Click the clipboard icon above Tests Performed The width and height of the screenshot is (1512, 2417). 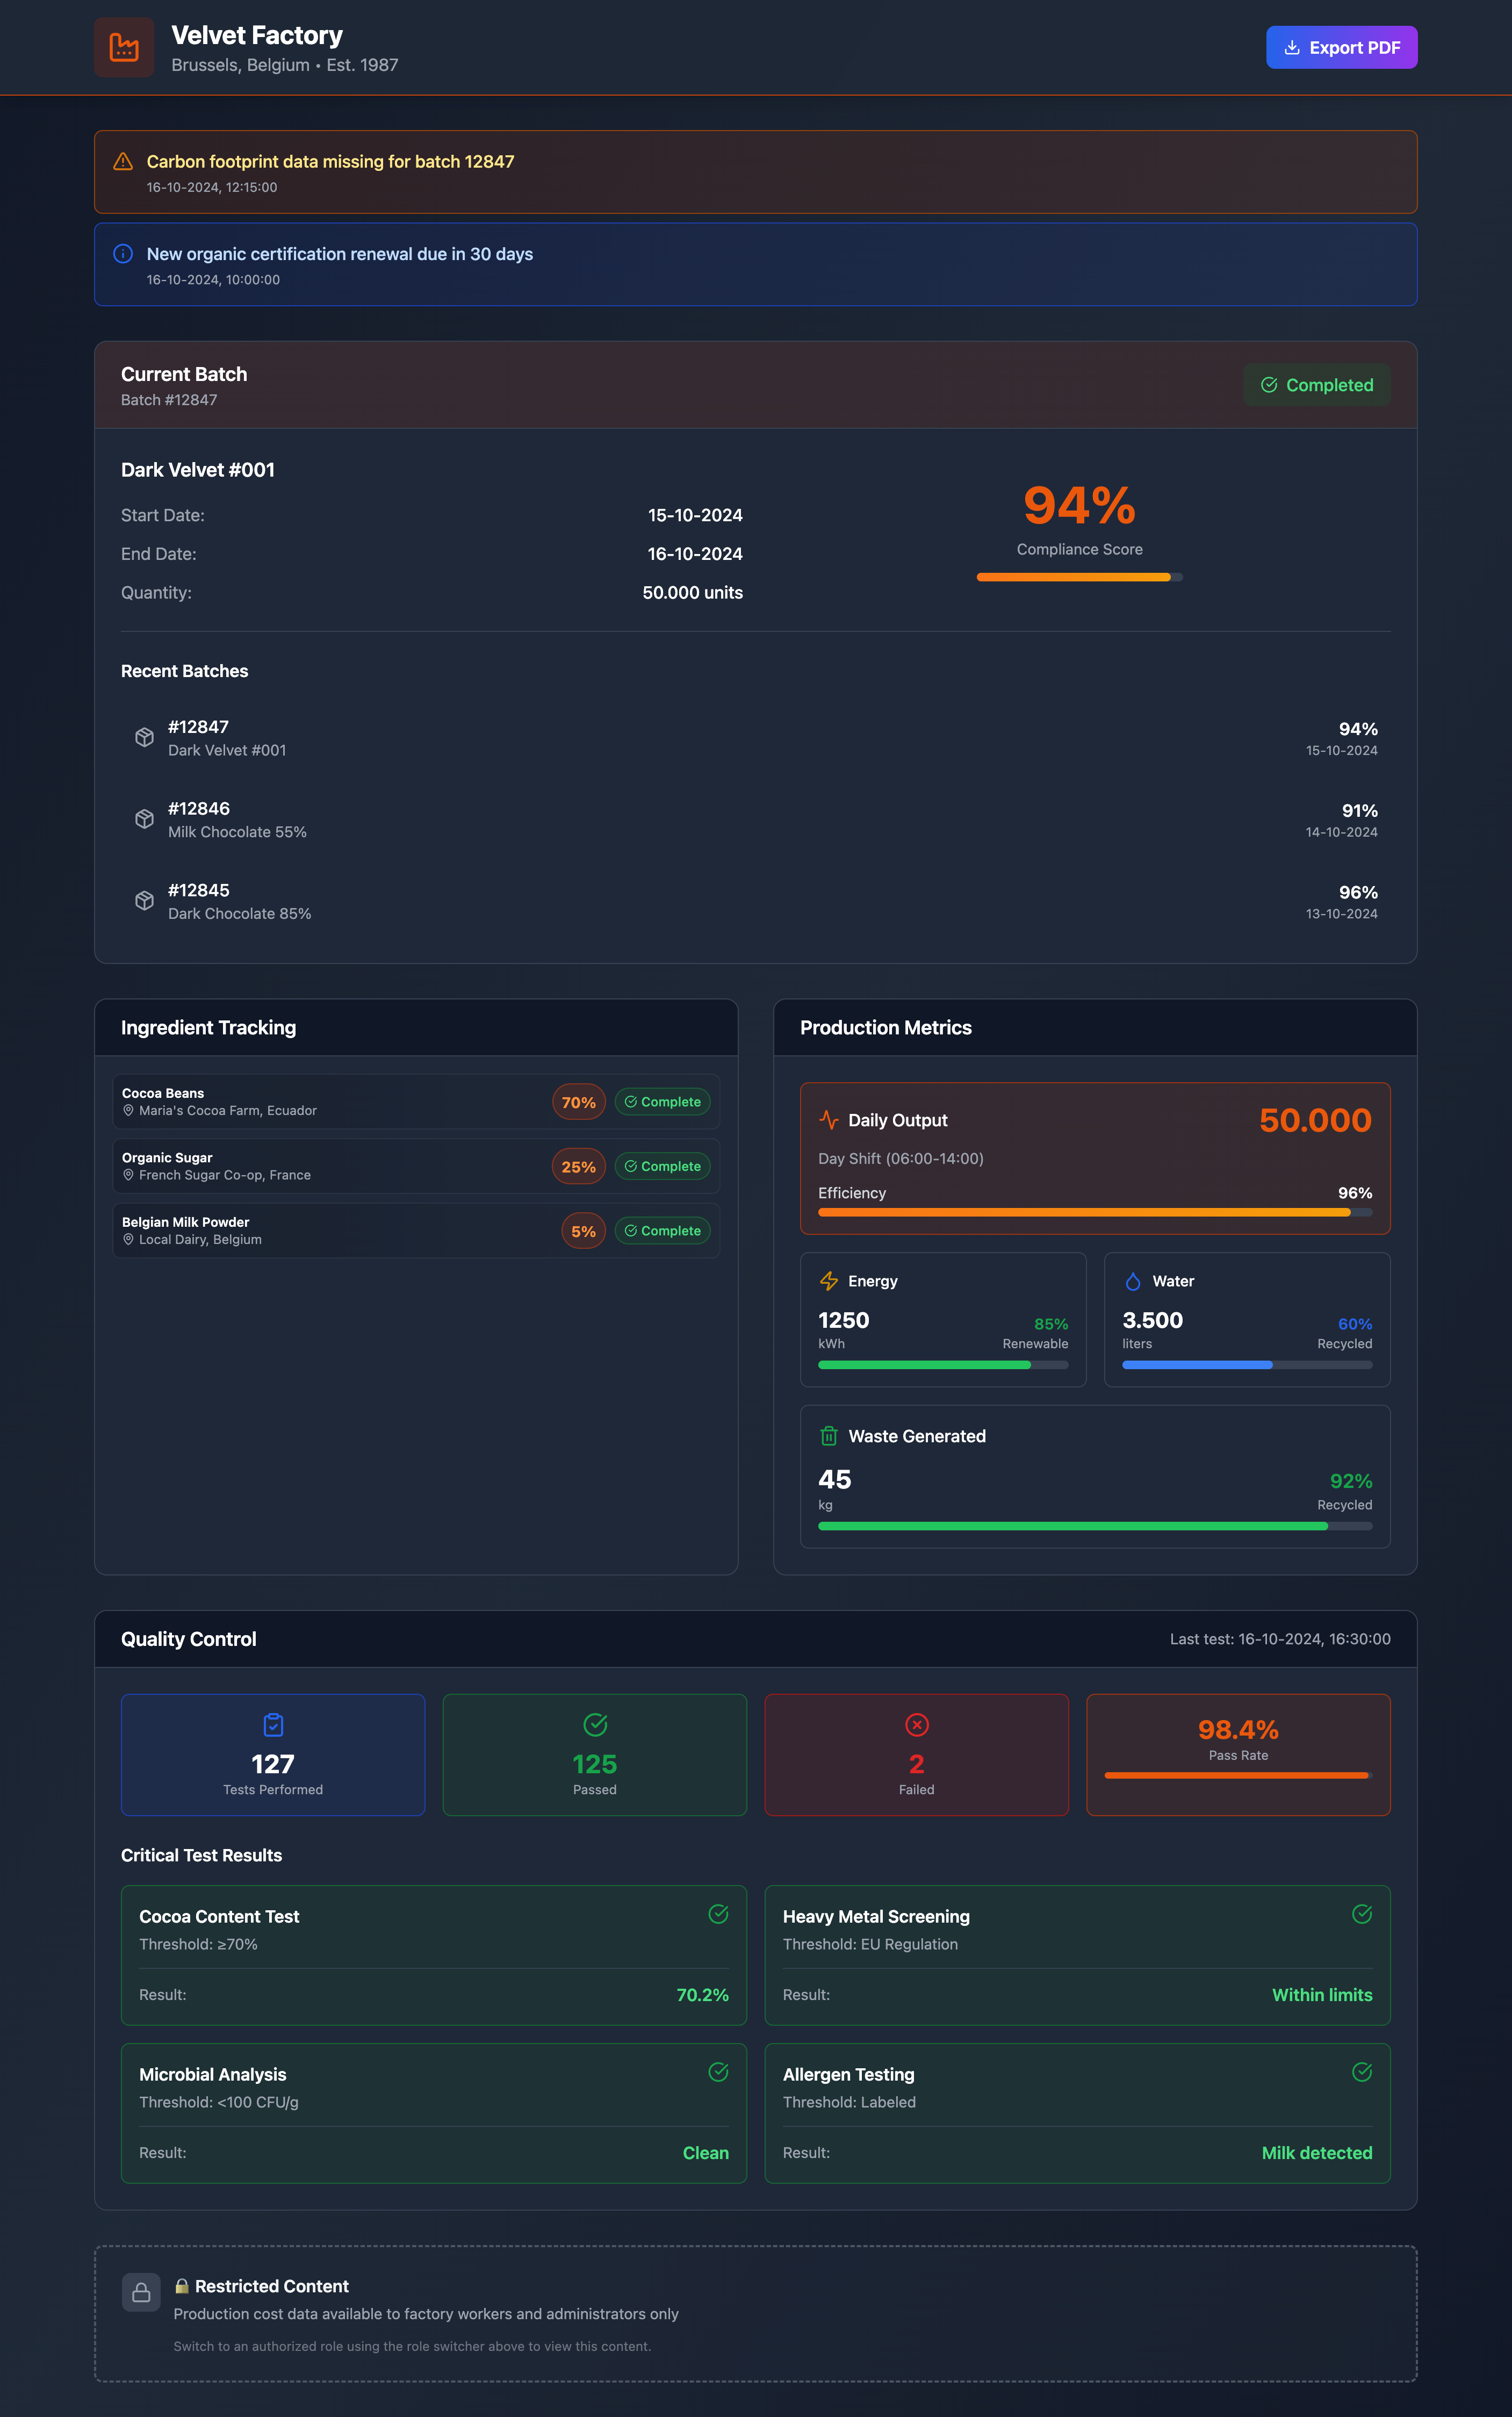[x=272, y=1725]
